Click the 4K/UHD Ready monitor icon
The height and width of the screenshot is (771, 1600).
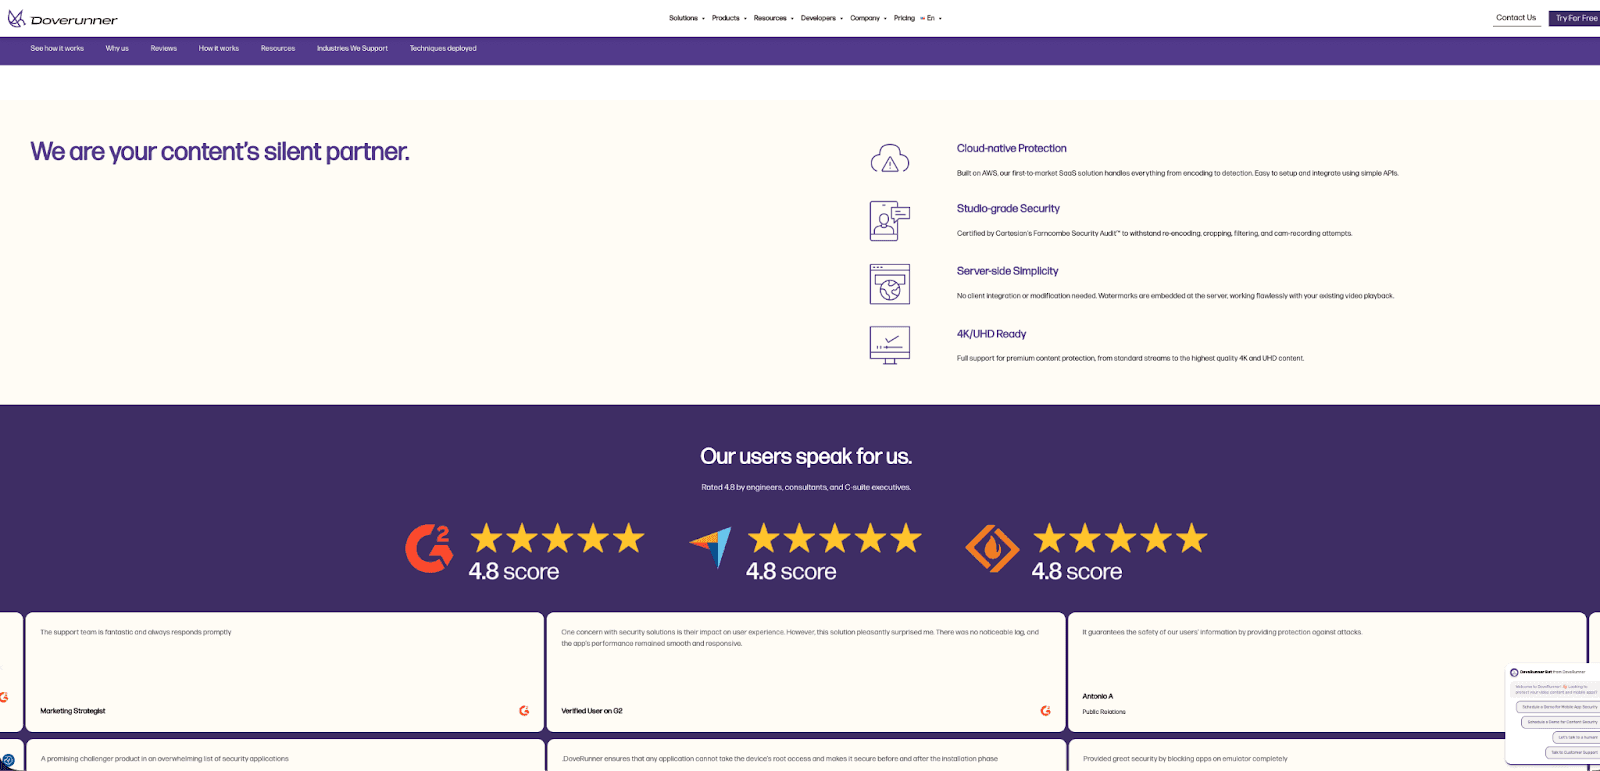pos(889,345)
